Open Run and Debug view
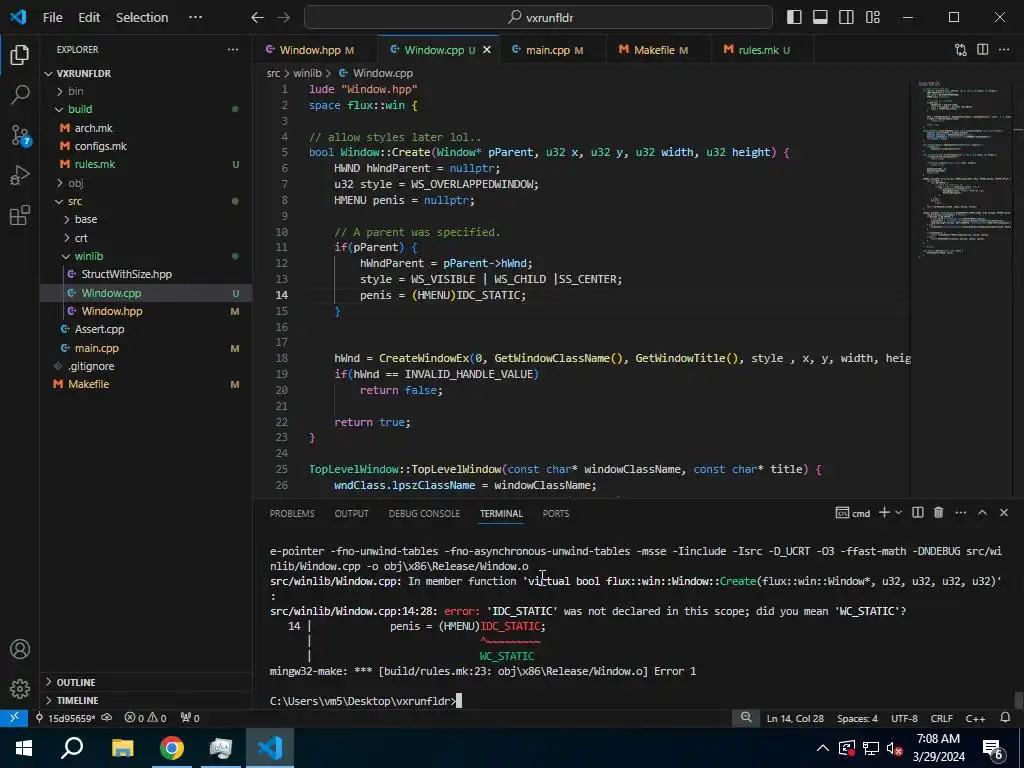 click(20, 175)
